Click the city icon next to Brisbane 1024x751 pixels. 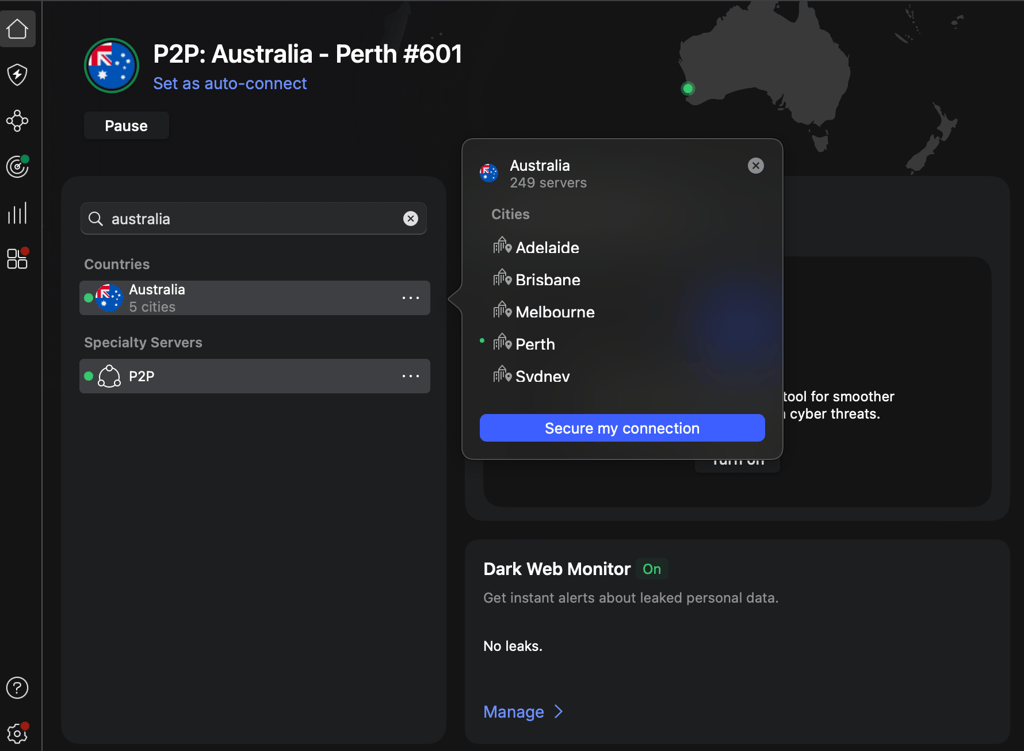click(502, 278)
